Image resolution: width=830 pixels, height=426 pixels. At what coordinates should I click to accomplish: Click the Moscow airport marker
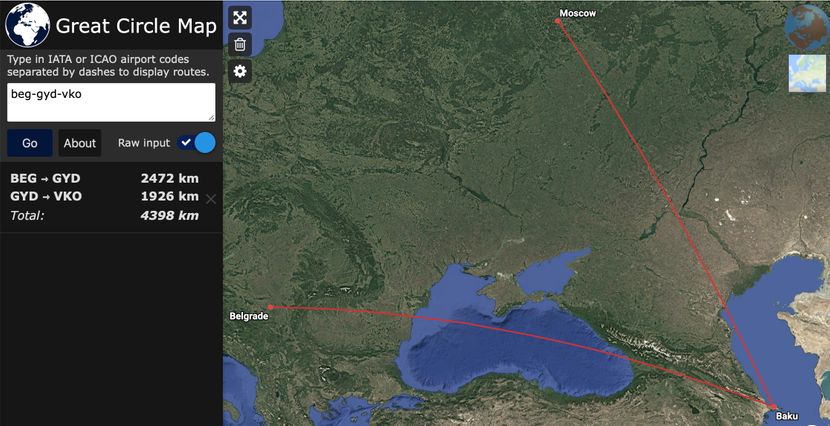coord(557,21)
